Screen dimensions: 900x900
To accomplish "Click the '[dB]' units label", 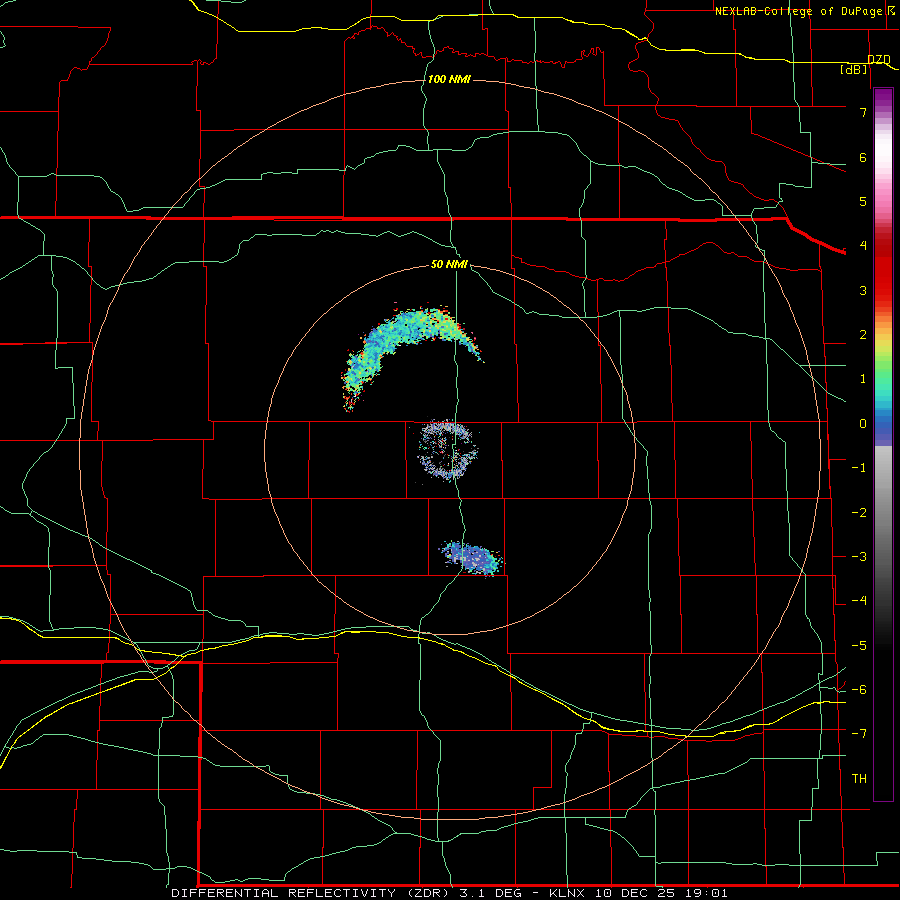I will pos(854,70).
